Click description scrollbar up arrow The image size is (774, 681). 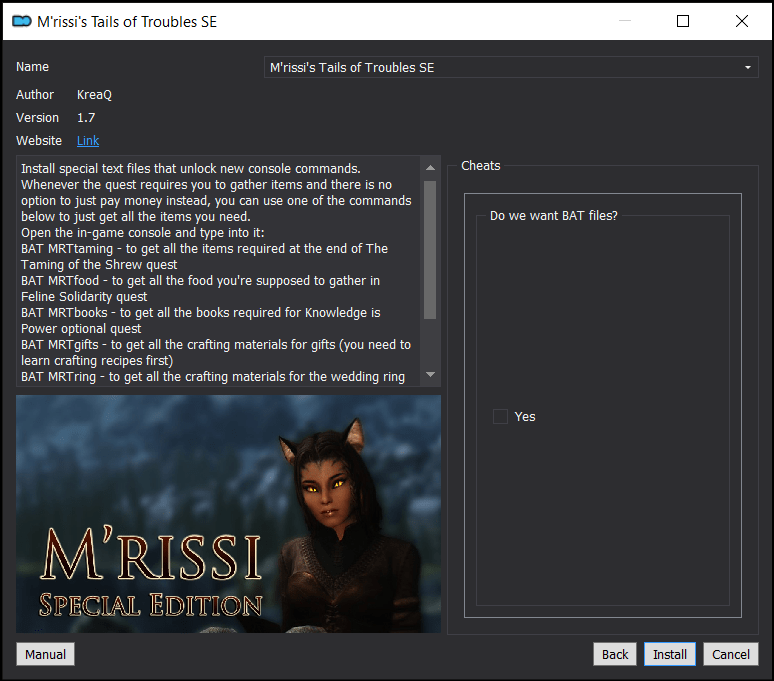[x=430, y=168]
